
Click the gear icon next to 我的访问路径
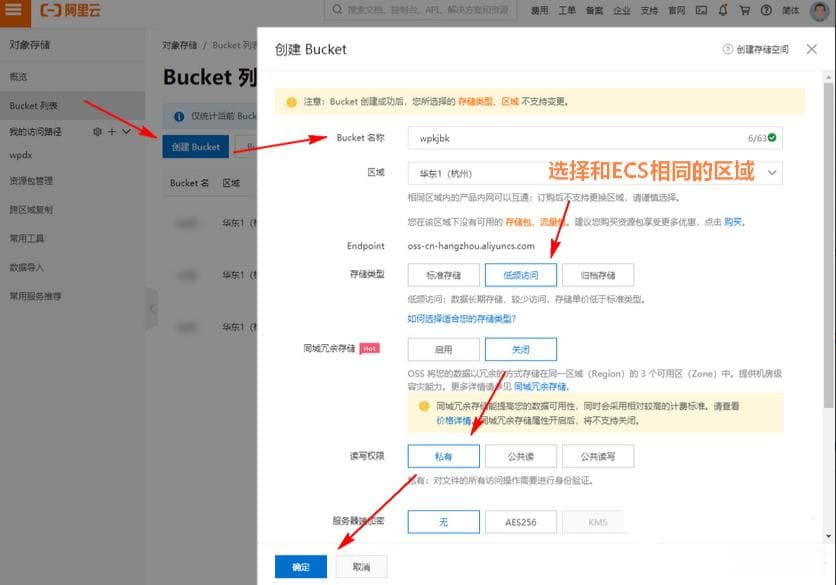[x=97, y=131]
